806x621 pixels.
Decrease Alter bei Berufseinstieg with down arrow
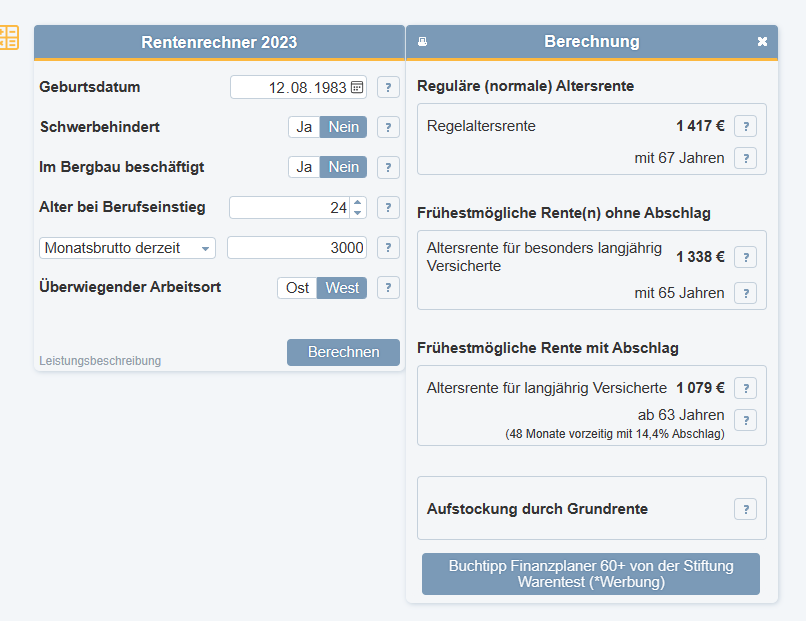[358, 213]
